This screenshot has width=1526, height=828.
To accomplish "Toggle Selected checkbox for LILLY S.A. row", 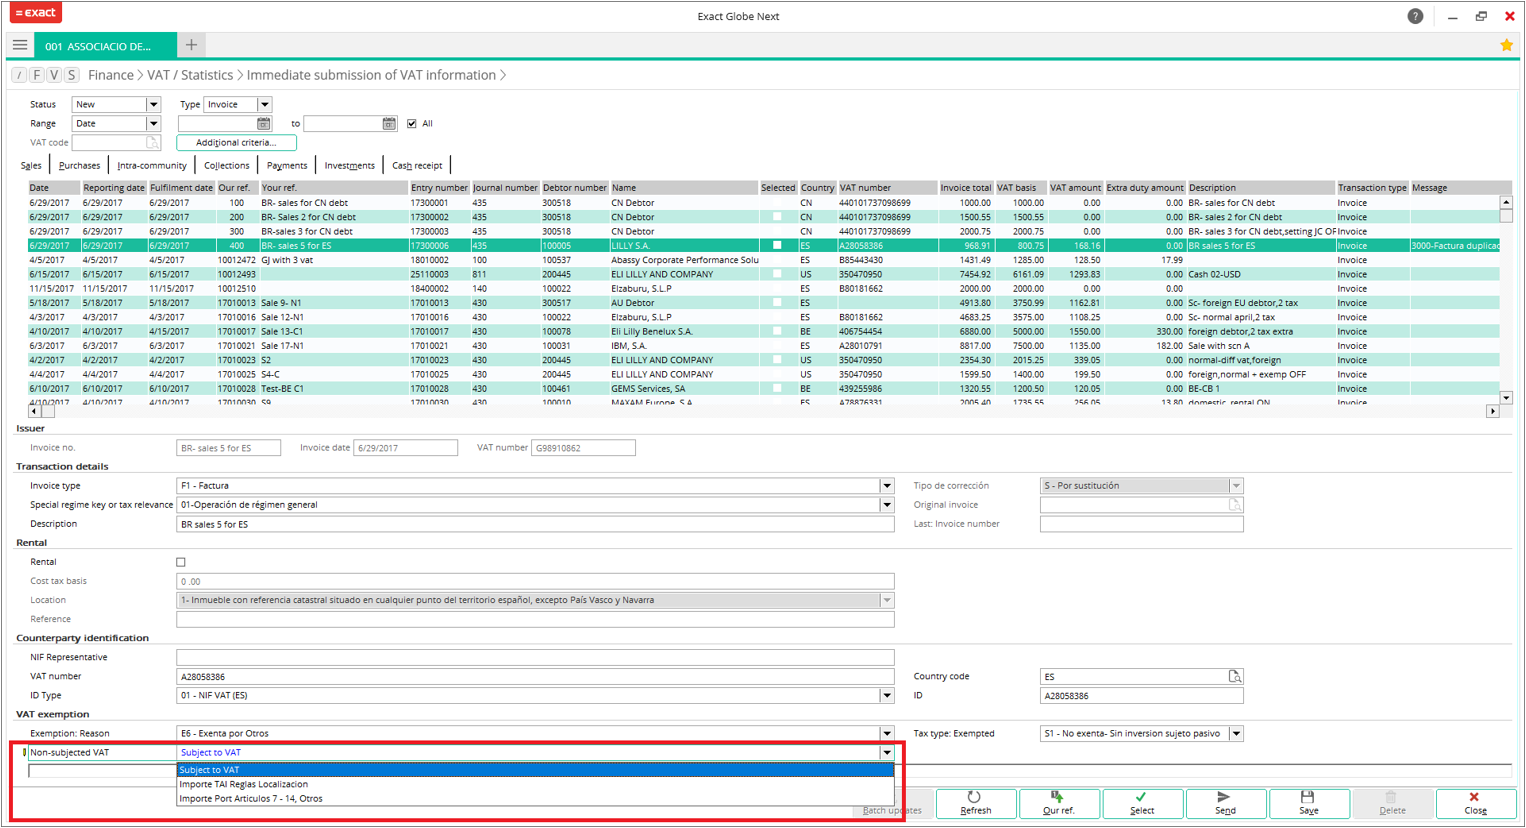I will point(777,246).
